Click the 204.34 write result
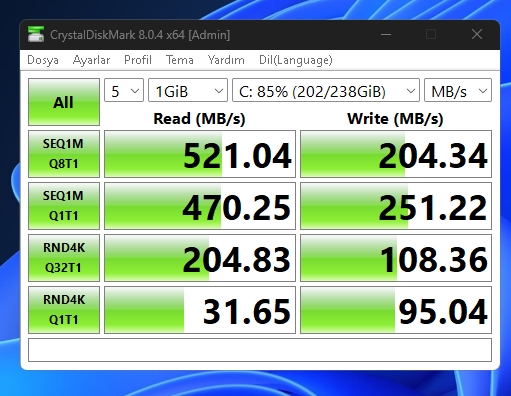This screenshot has height=396, width=511. [x=396, y=154]
